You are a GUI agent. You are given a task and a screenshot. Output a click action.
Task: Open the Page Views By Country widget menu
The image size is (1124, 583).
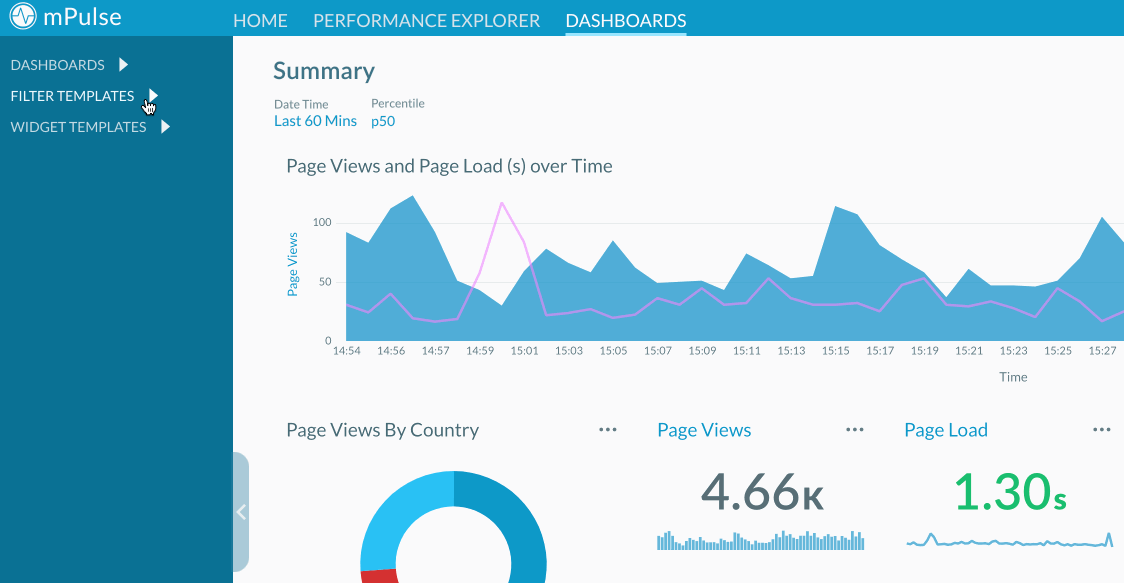point(607,429)
